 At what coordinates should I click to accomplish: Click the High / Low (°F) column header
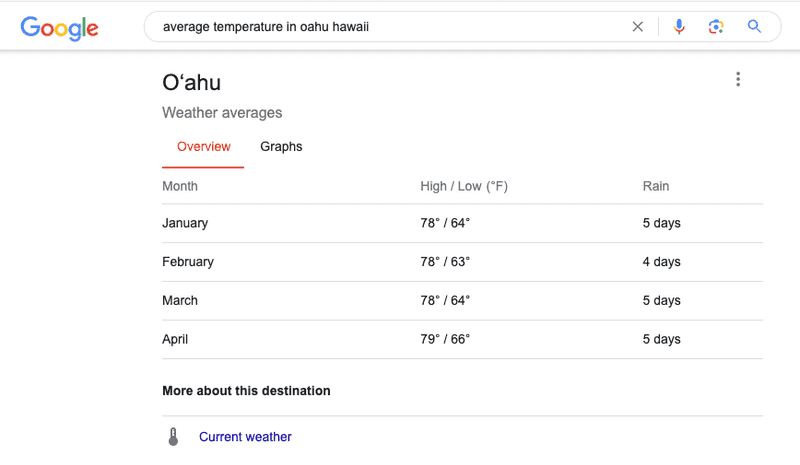pyautogui.click(x=464, y=186)
